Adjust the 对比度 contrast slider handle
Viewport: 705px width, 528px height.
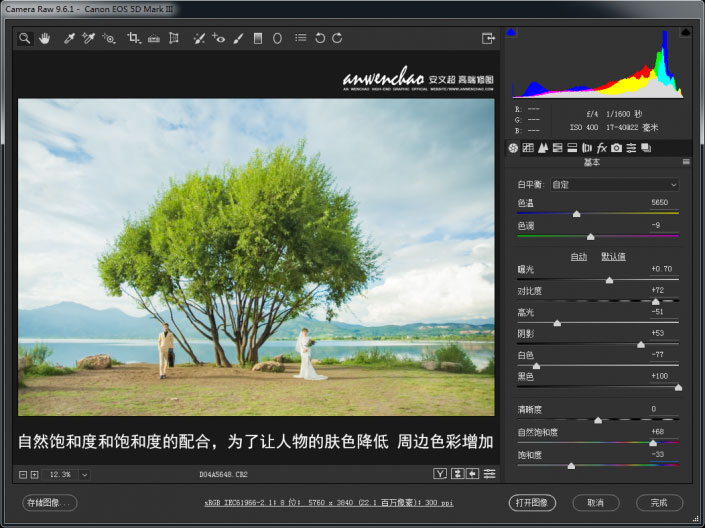point(656,301)
